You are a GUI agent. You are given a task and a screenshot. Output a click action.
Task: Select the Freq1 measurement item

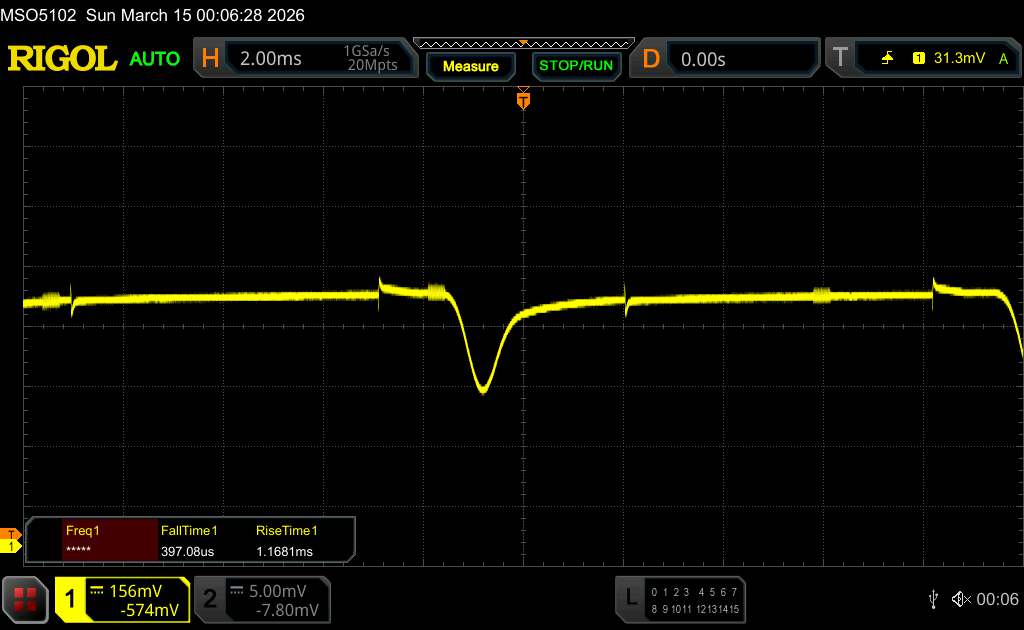point(93,540)
